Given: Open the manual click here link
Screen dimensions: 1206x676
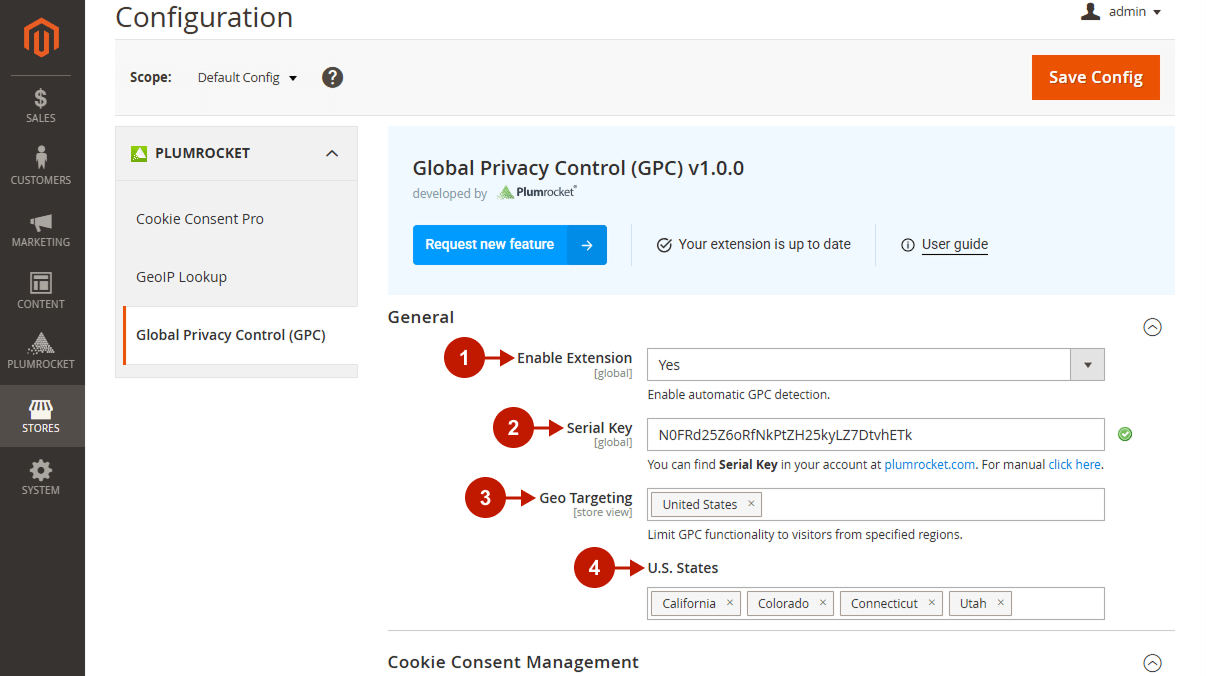Looking at the screenshot, I should (x=1074, y=464).
